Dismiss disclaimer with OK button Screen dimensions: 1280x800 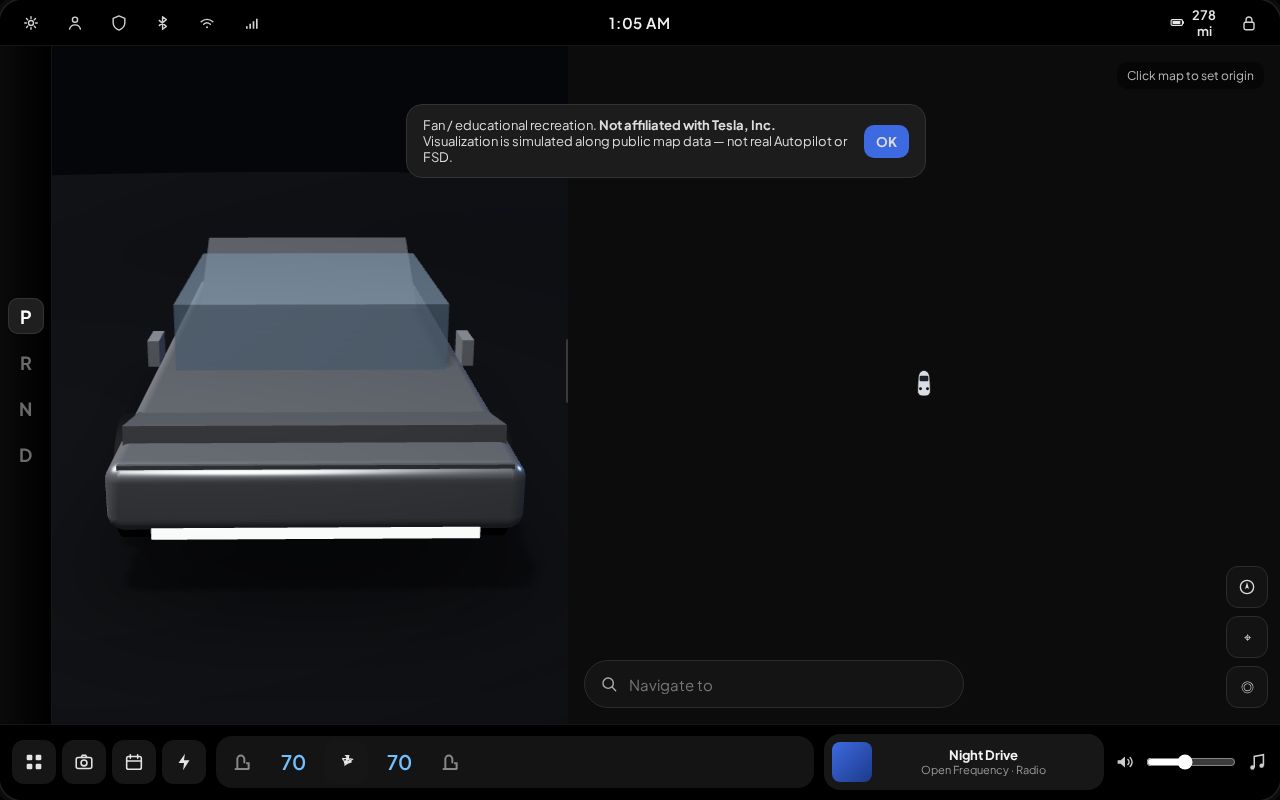(x=886, y=141)
